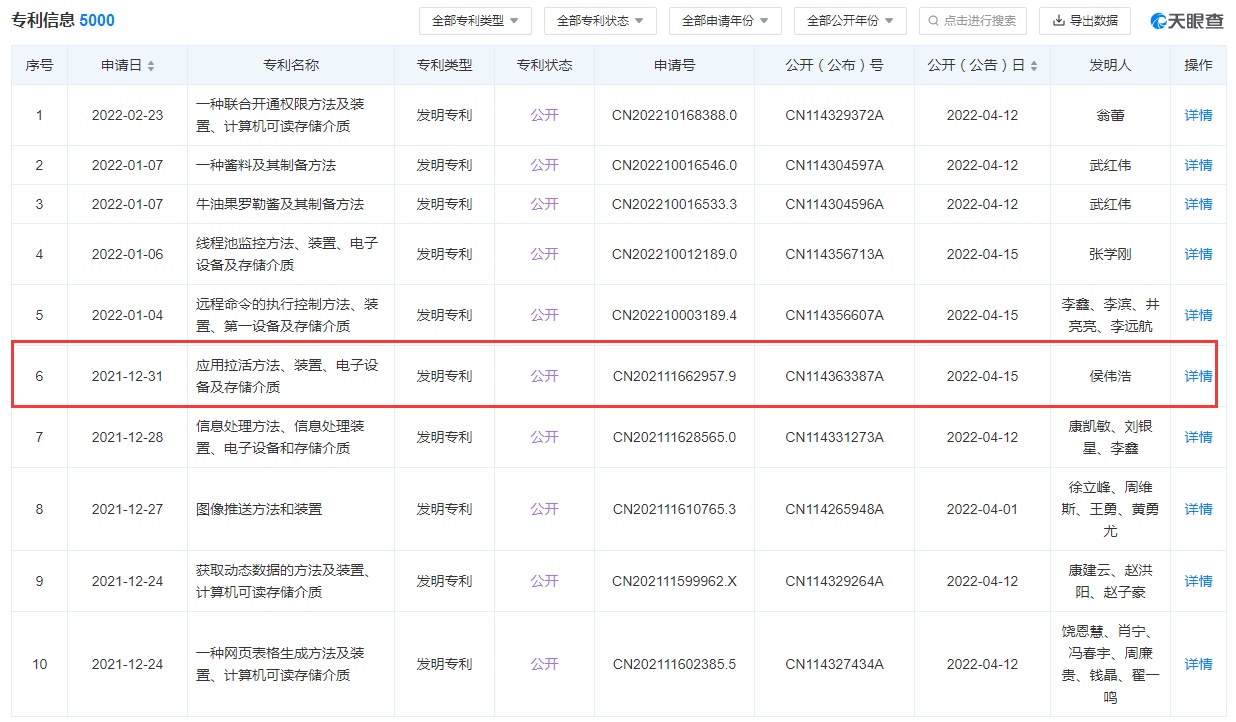Open the 全部专利类型 dropdown
1236x722 pixels.
475,21
